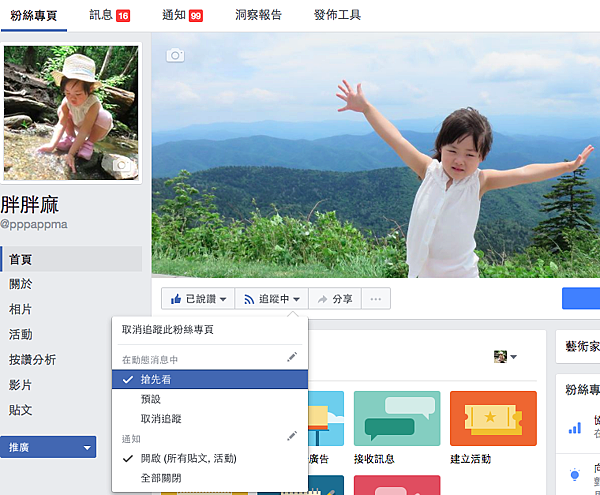Open 相片 in the sidebar
The height and width of the screenshot is (495, 600).
[21, 309]
